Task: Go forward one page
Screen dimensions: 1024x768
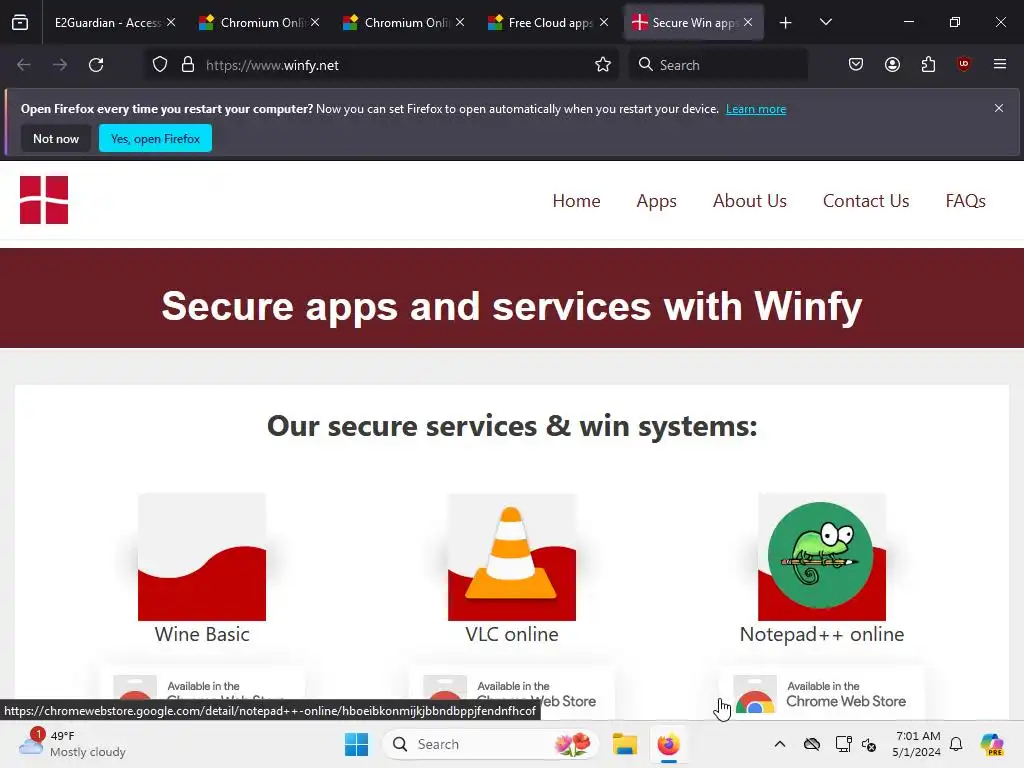Action: pyautogui.click(x=60, y=65)
